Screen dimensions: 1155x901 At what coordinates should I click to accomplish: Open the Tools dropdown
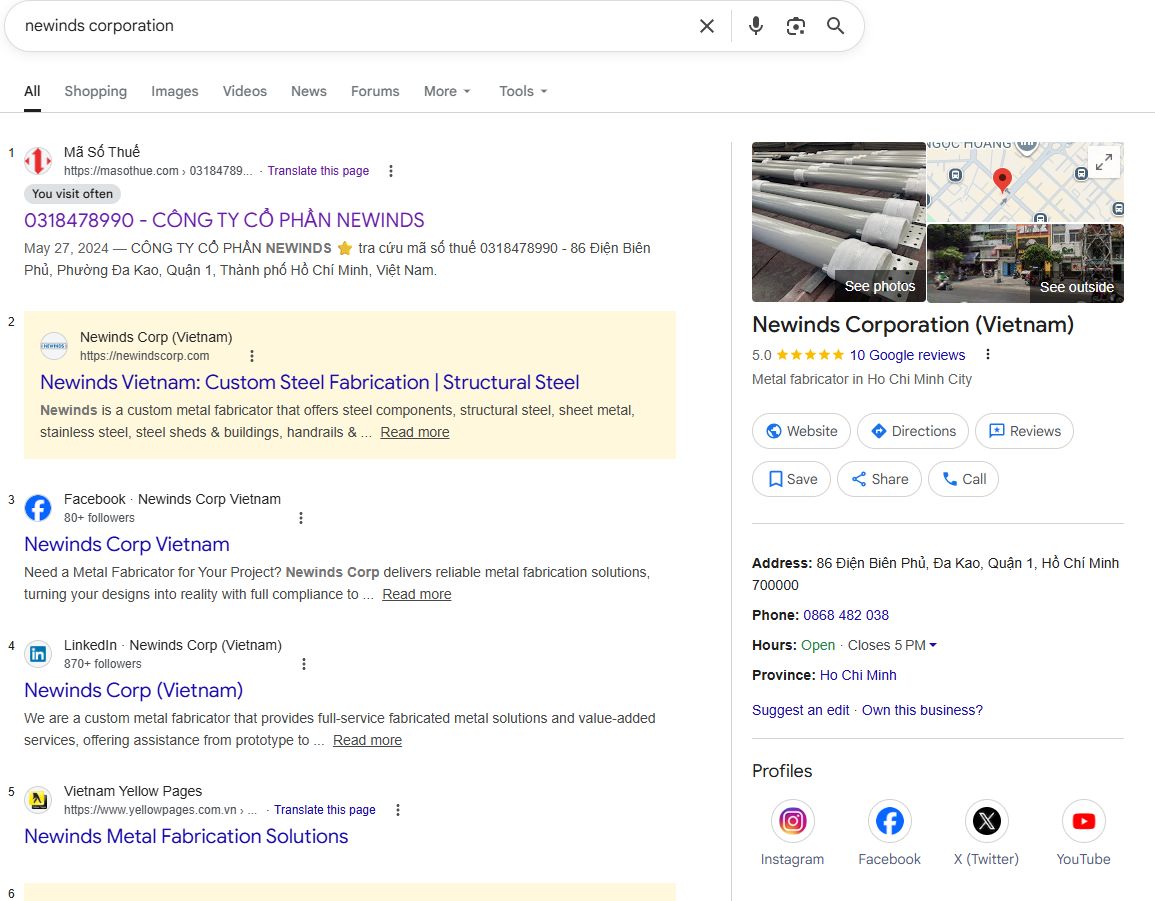click(522, 91)
